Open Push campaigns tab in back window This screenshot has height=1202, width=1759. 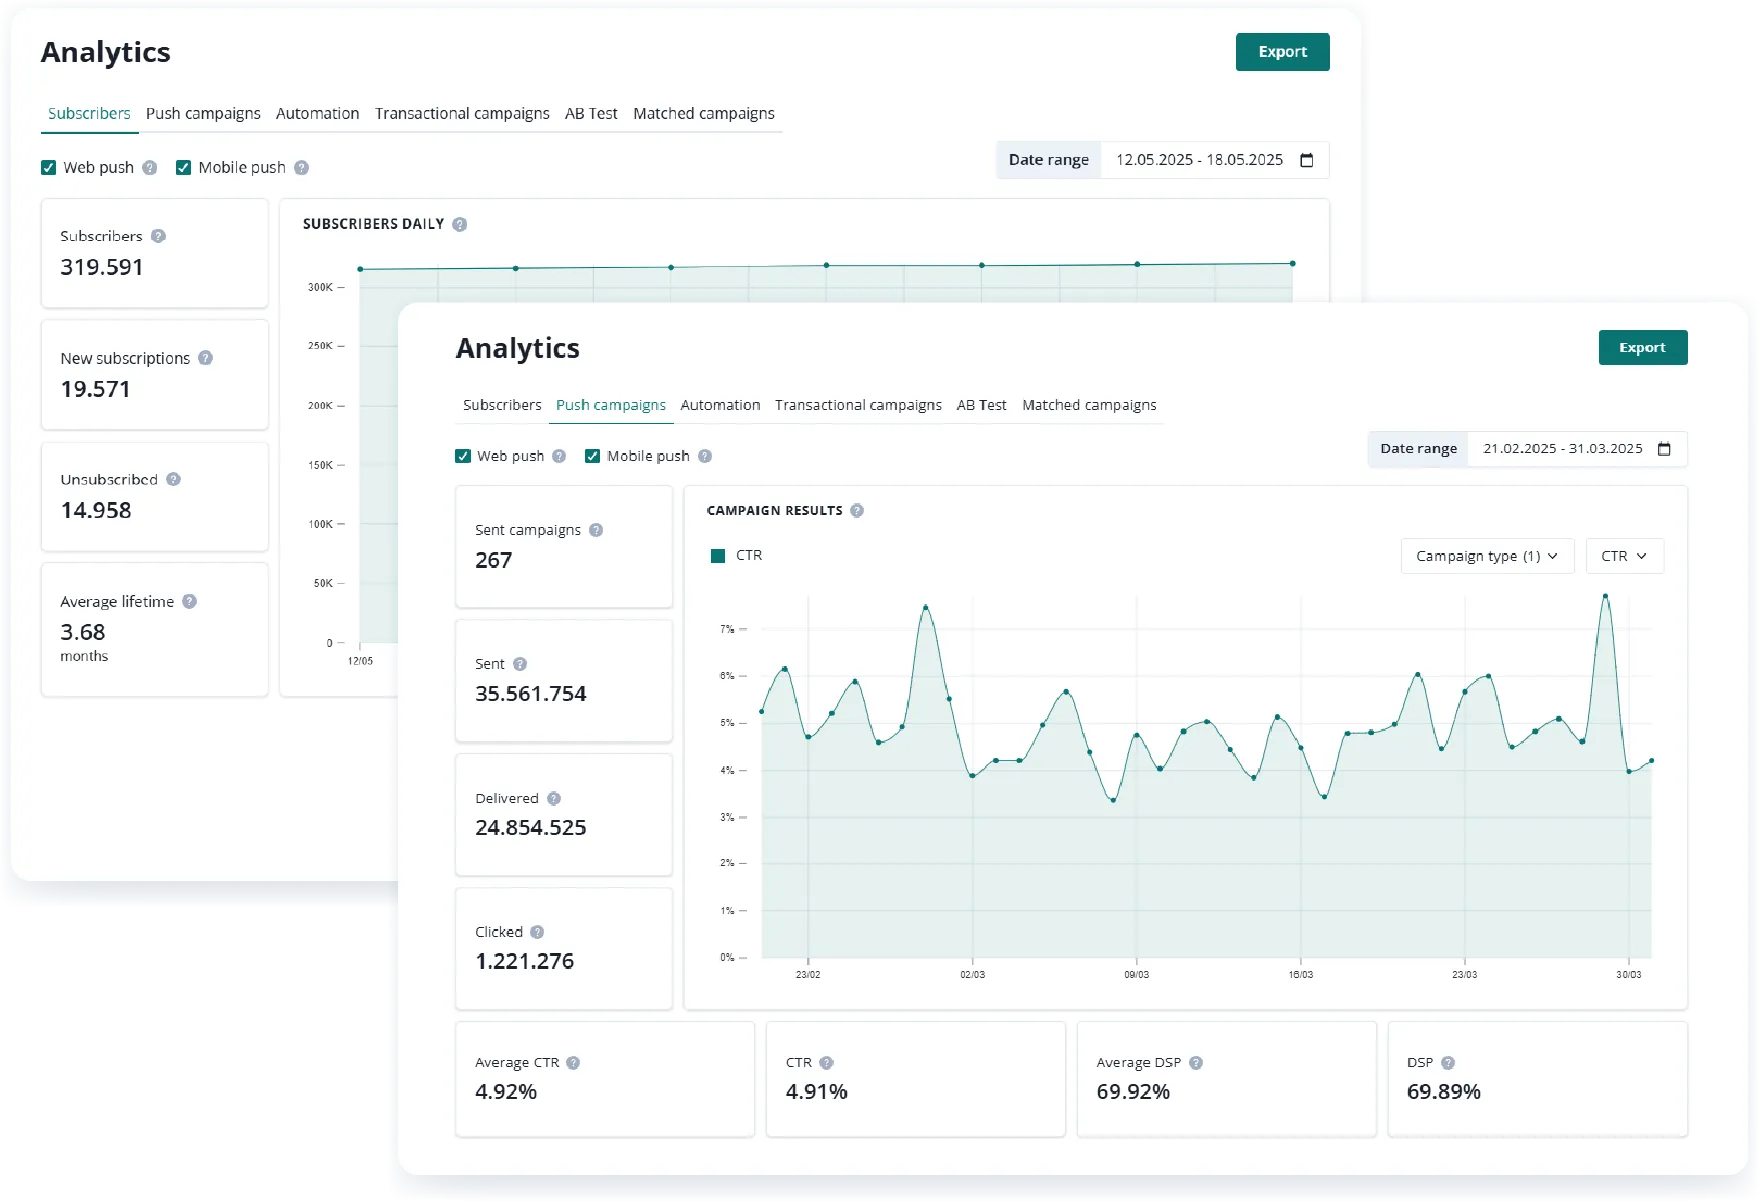[x=203, y=114]
